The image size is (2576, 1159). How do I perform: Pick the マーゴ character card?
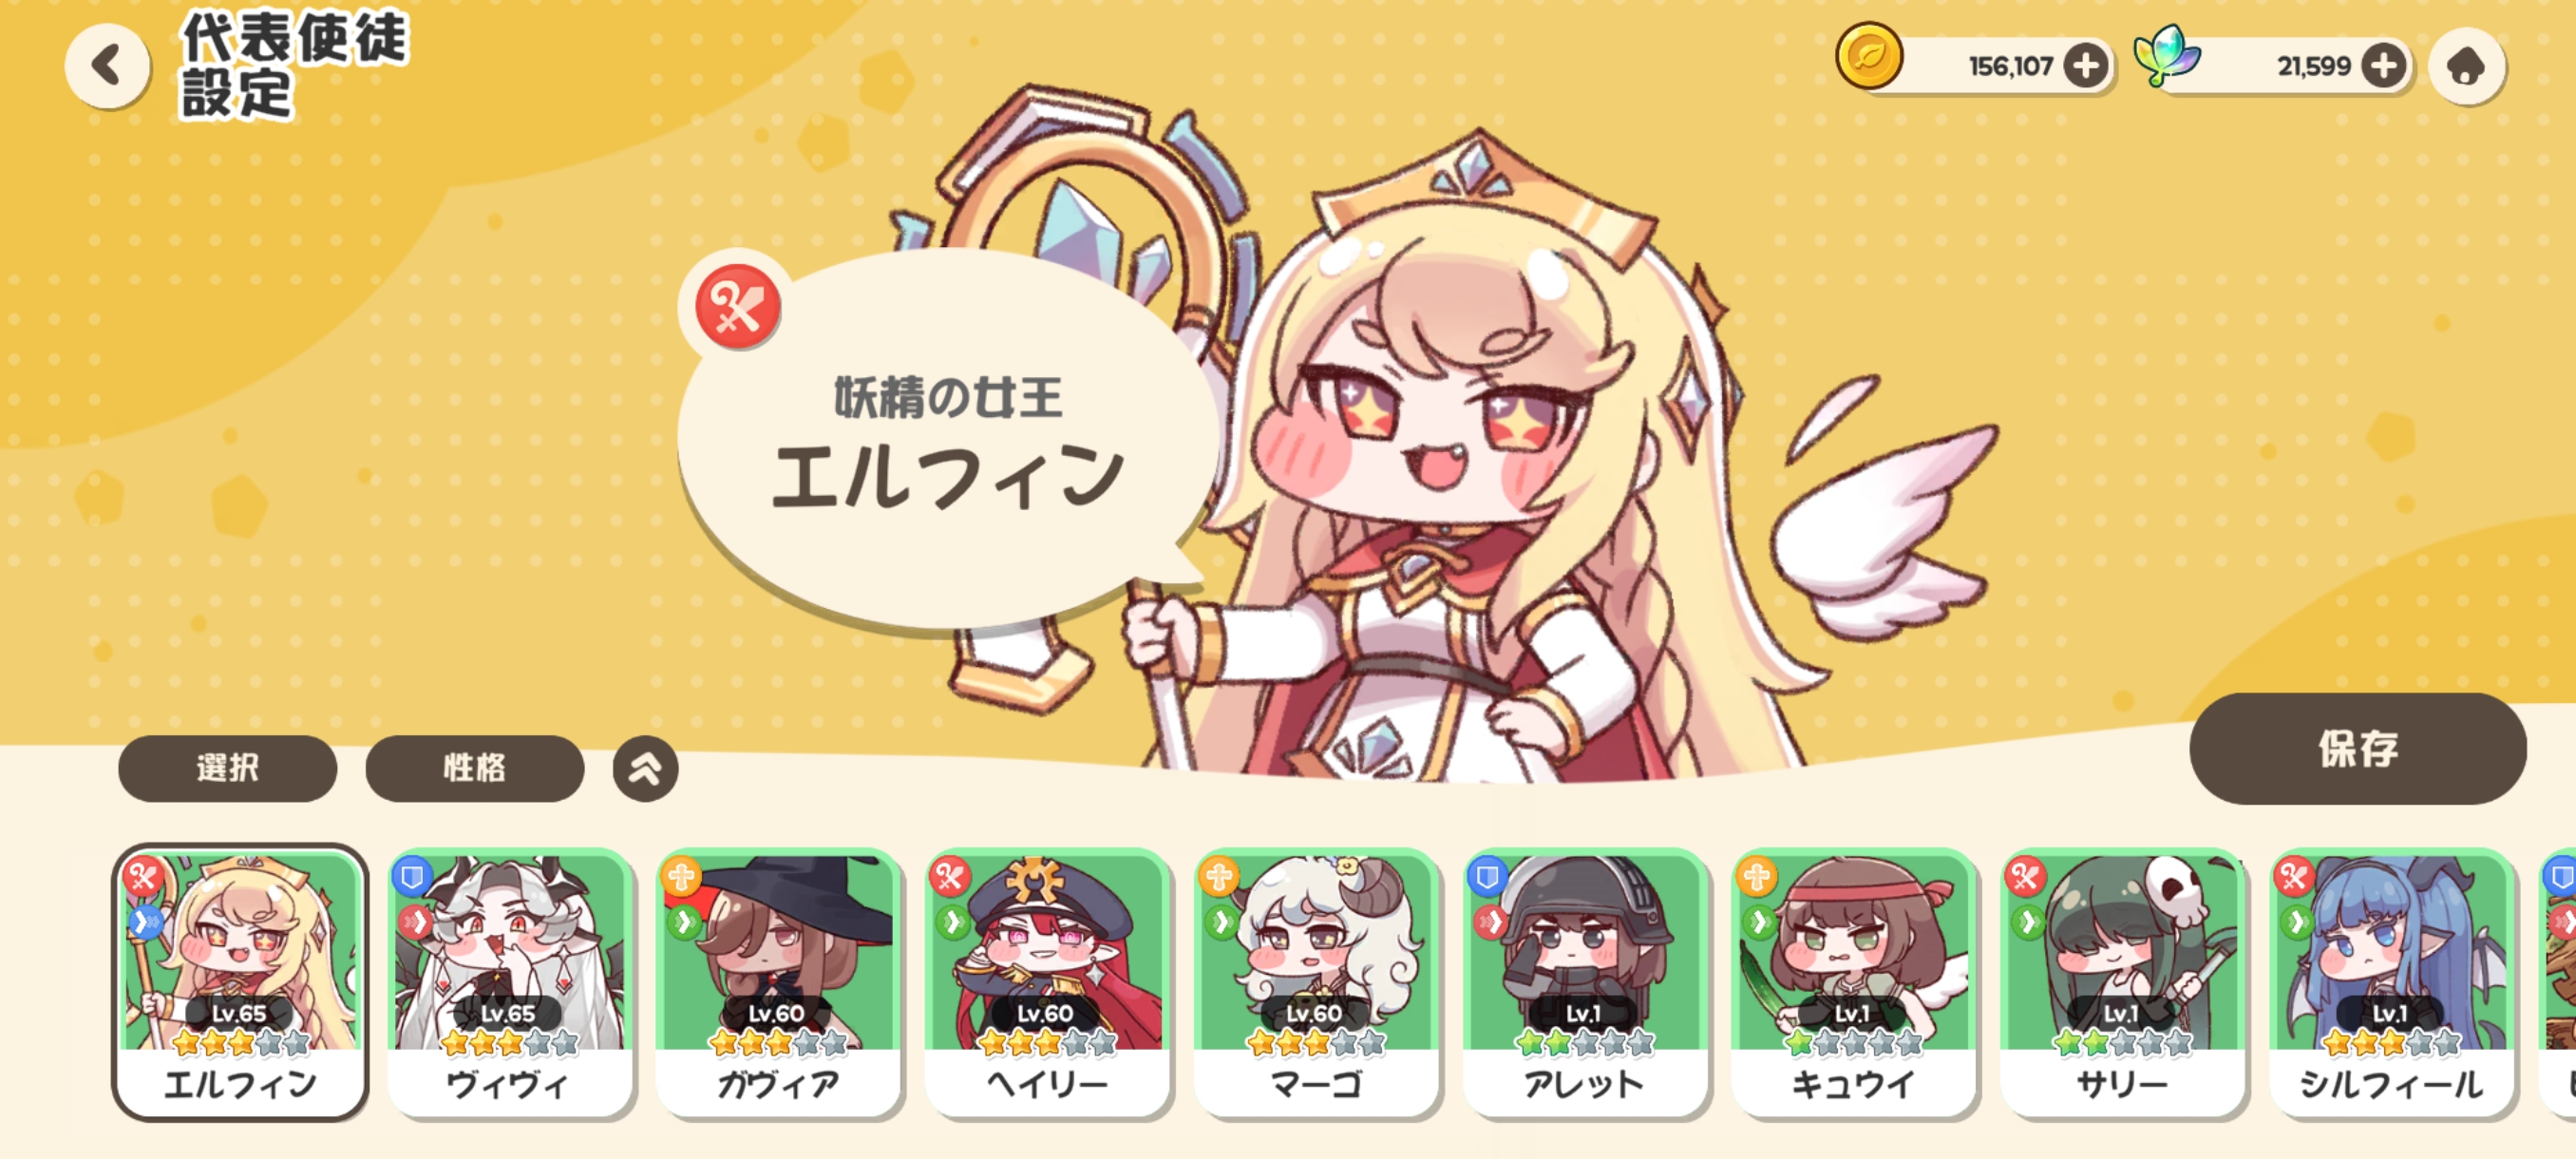1316,982
